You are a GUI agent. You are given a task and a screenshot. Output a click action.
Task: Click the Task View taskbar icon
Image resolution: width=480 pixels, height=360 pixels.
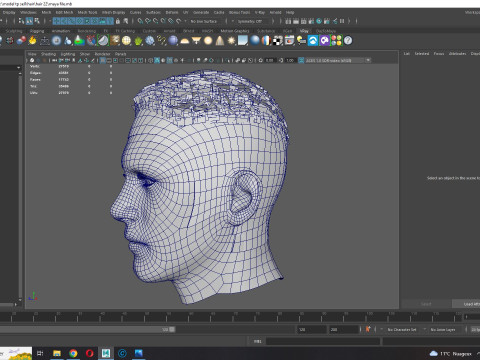(x=40, y=353)
